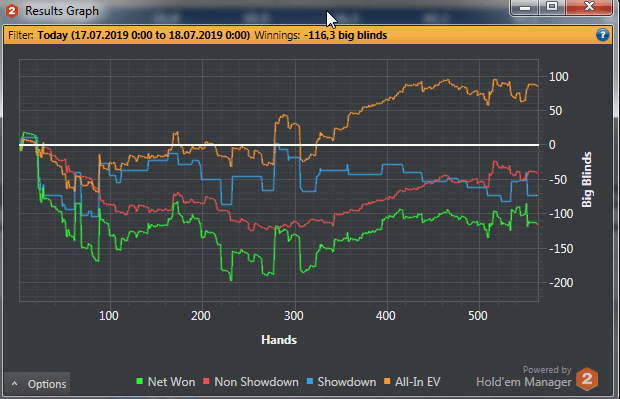Screen dimensions: 620x399
Task: Click the Today date range filter text
Action: click(144, 35)
